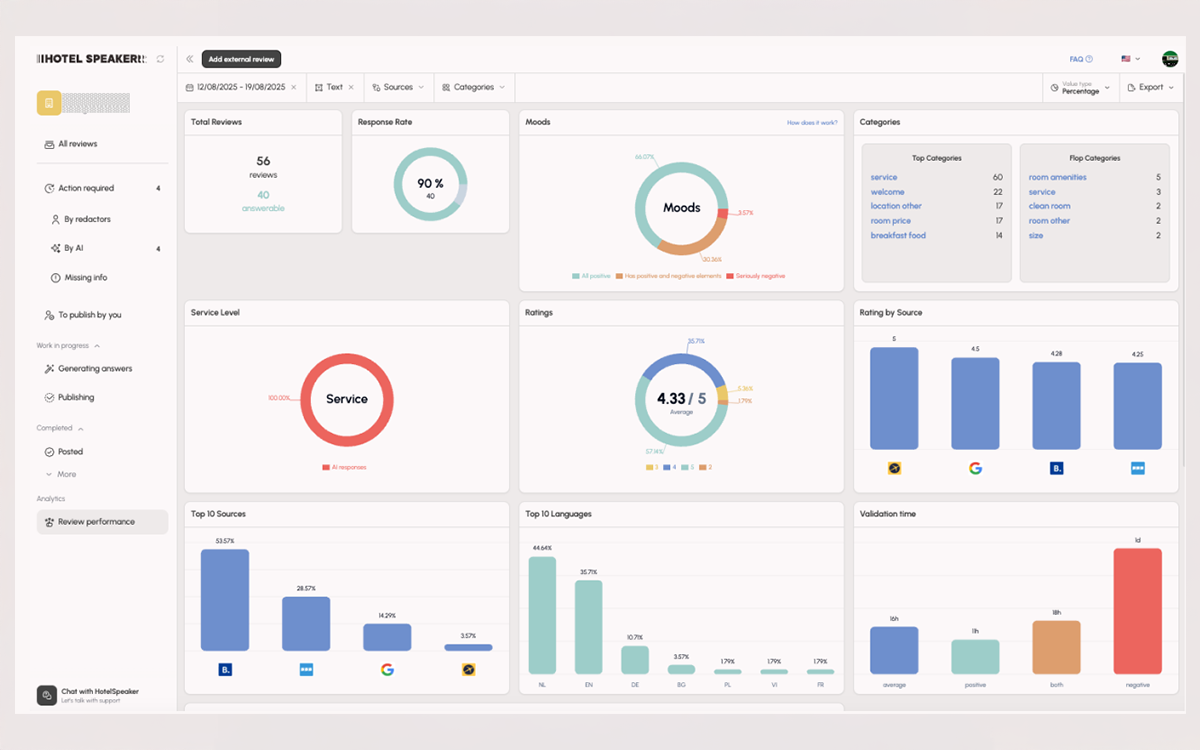Toggle the 'Seriously negative' legend entry
Image resolution: width=1200 pixels, height=750 pixels.
point(755,275)
